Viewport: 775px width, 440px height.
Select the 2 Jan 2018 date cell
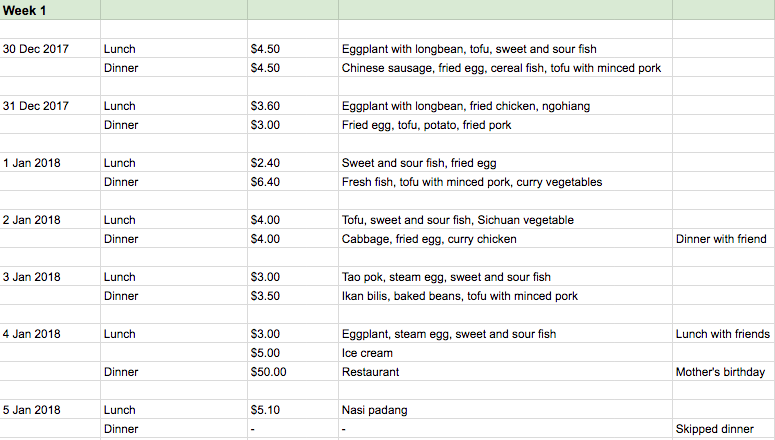(32, 220)
